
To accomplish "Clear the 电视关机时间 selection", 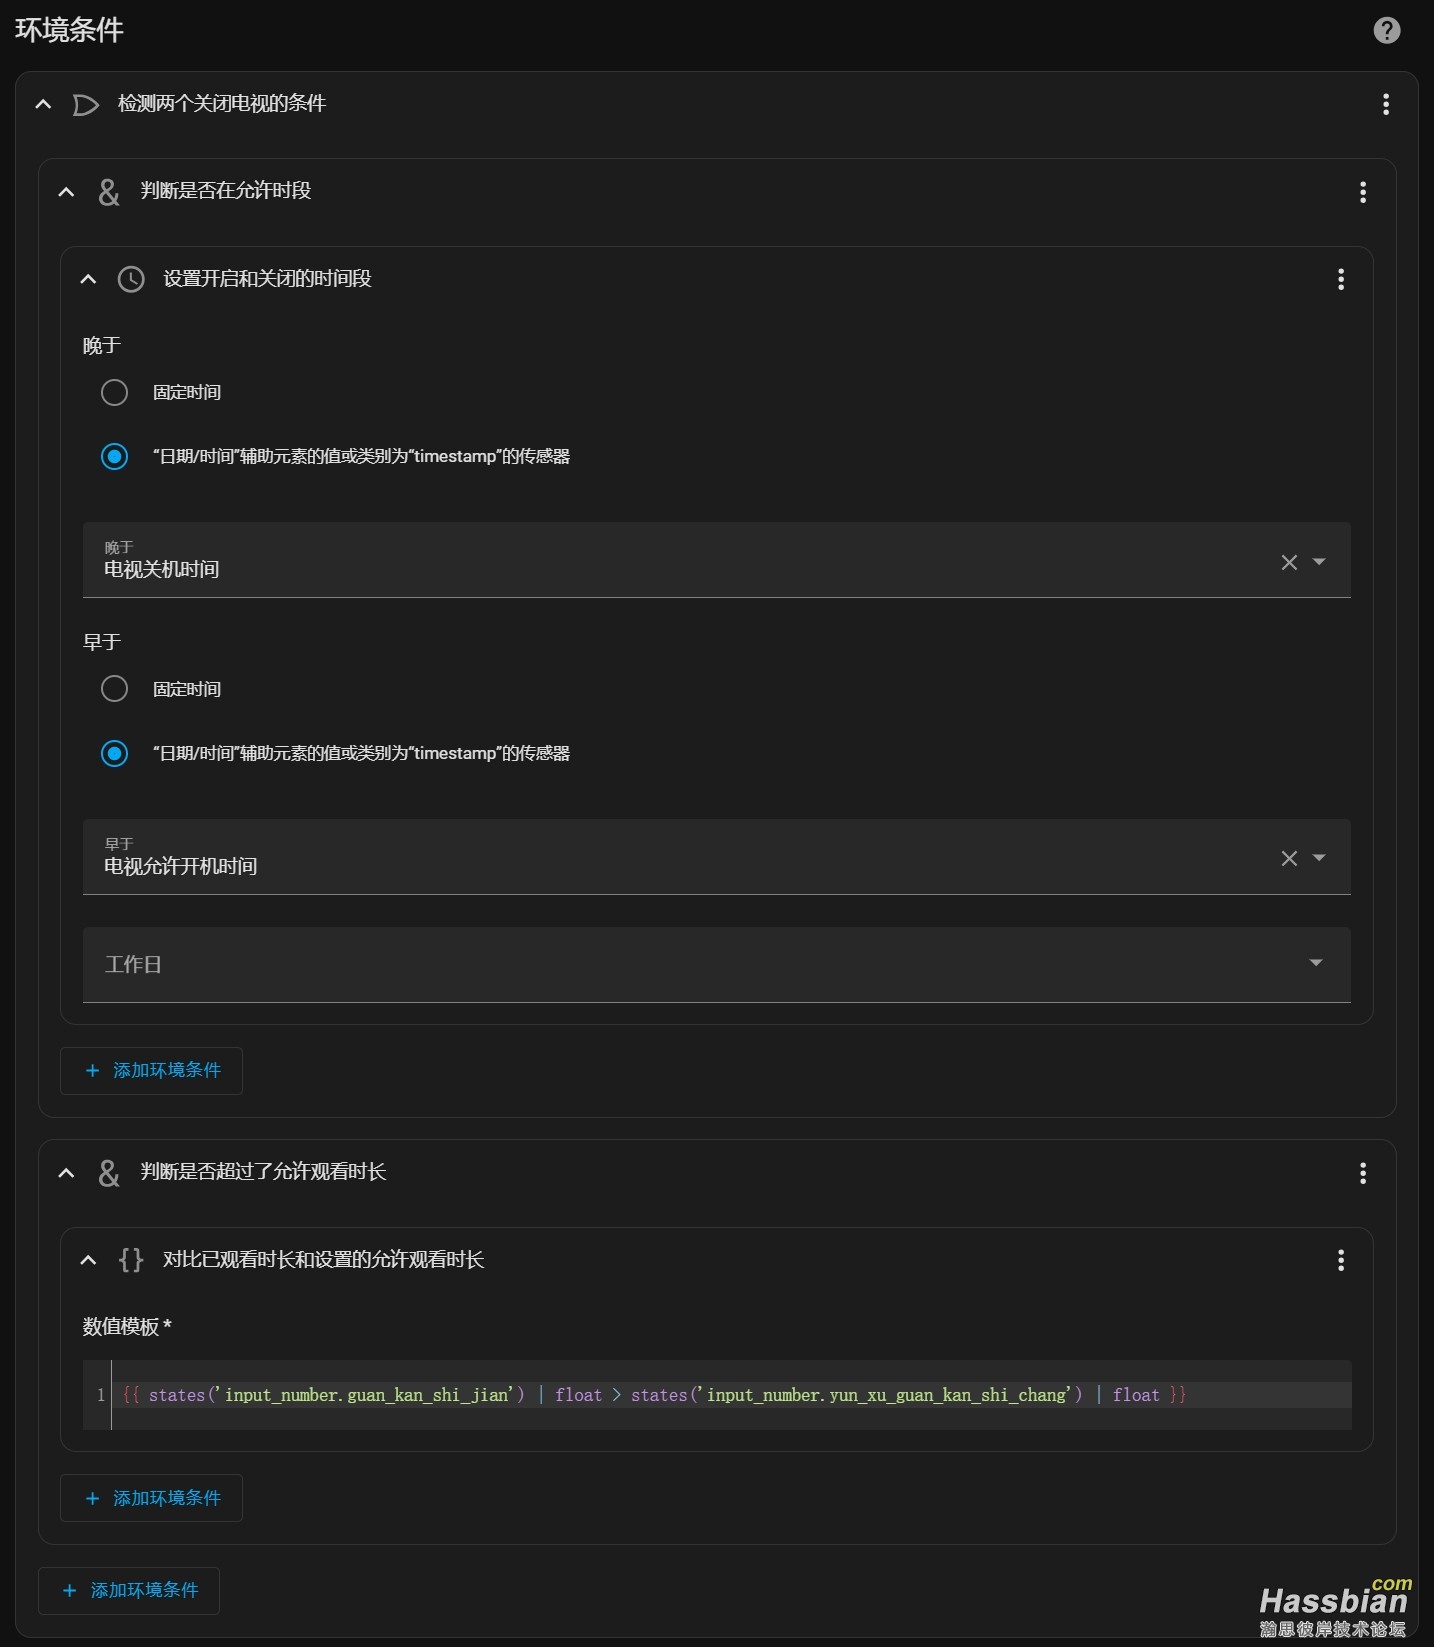I will [1289, 562].
